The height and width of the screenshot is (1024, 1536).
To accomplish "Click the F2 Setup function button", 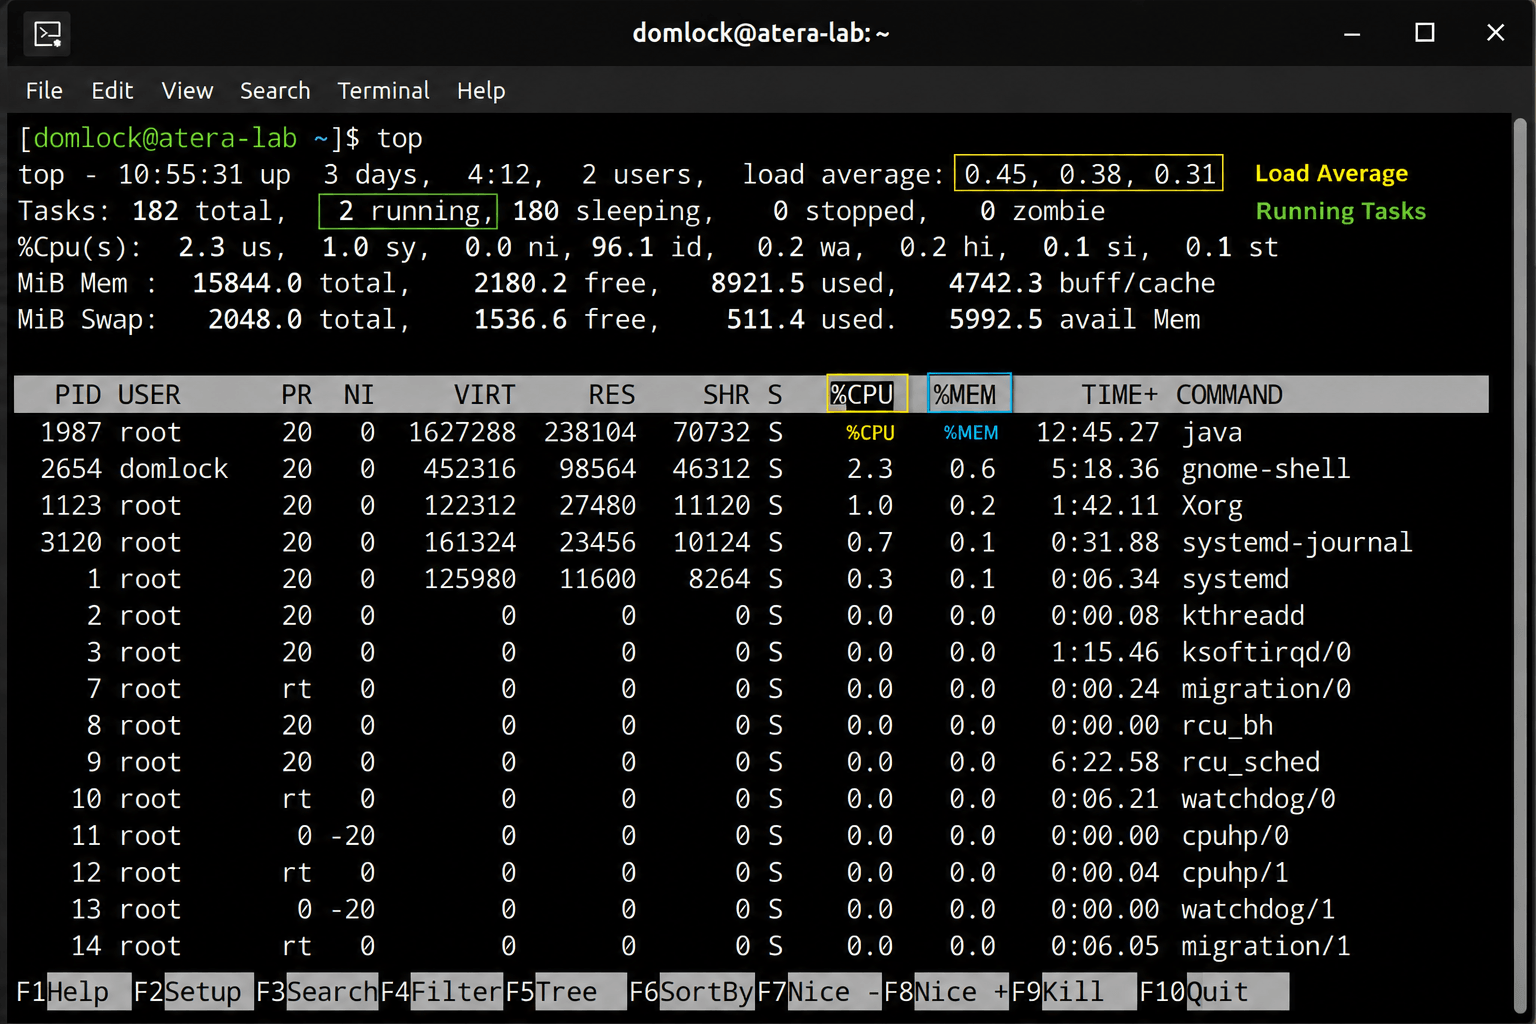I will [x=192, y=992].
